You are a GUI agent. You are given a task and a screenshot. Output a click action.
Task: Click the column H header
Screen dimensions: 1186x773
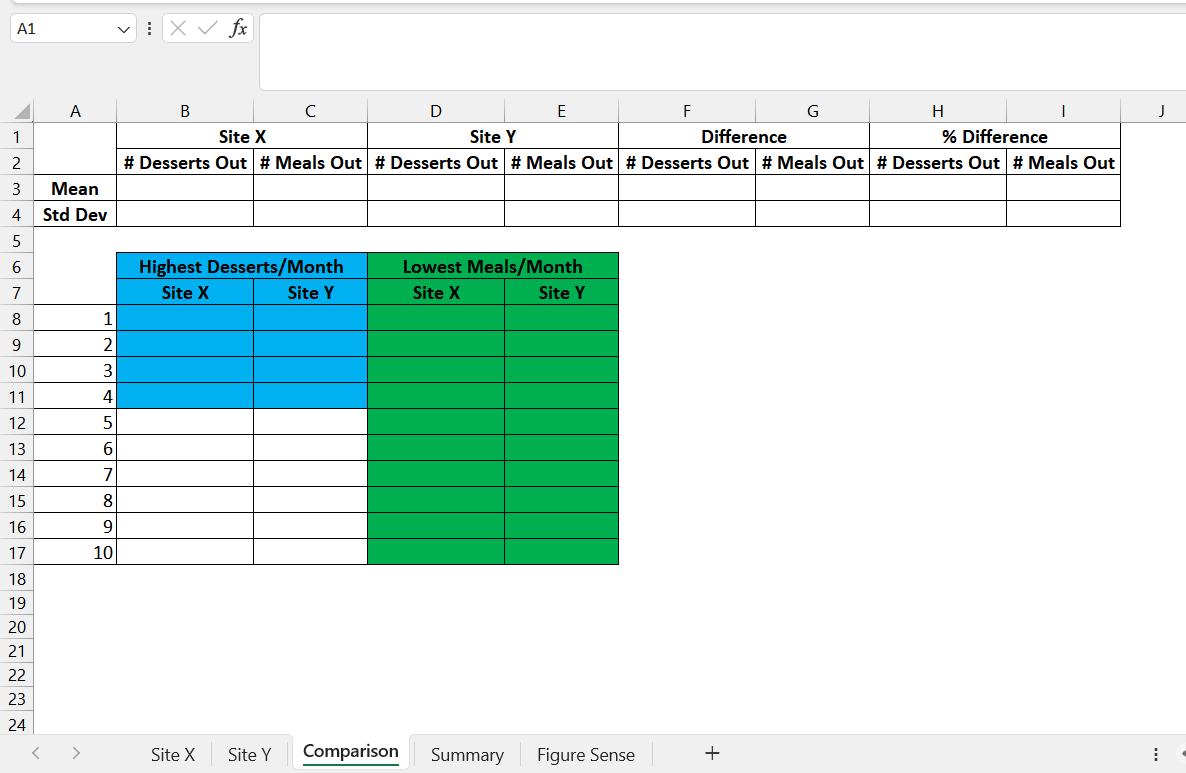coord(937,110)
